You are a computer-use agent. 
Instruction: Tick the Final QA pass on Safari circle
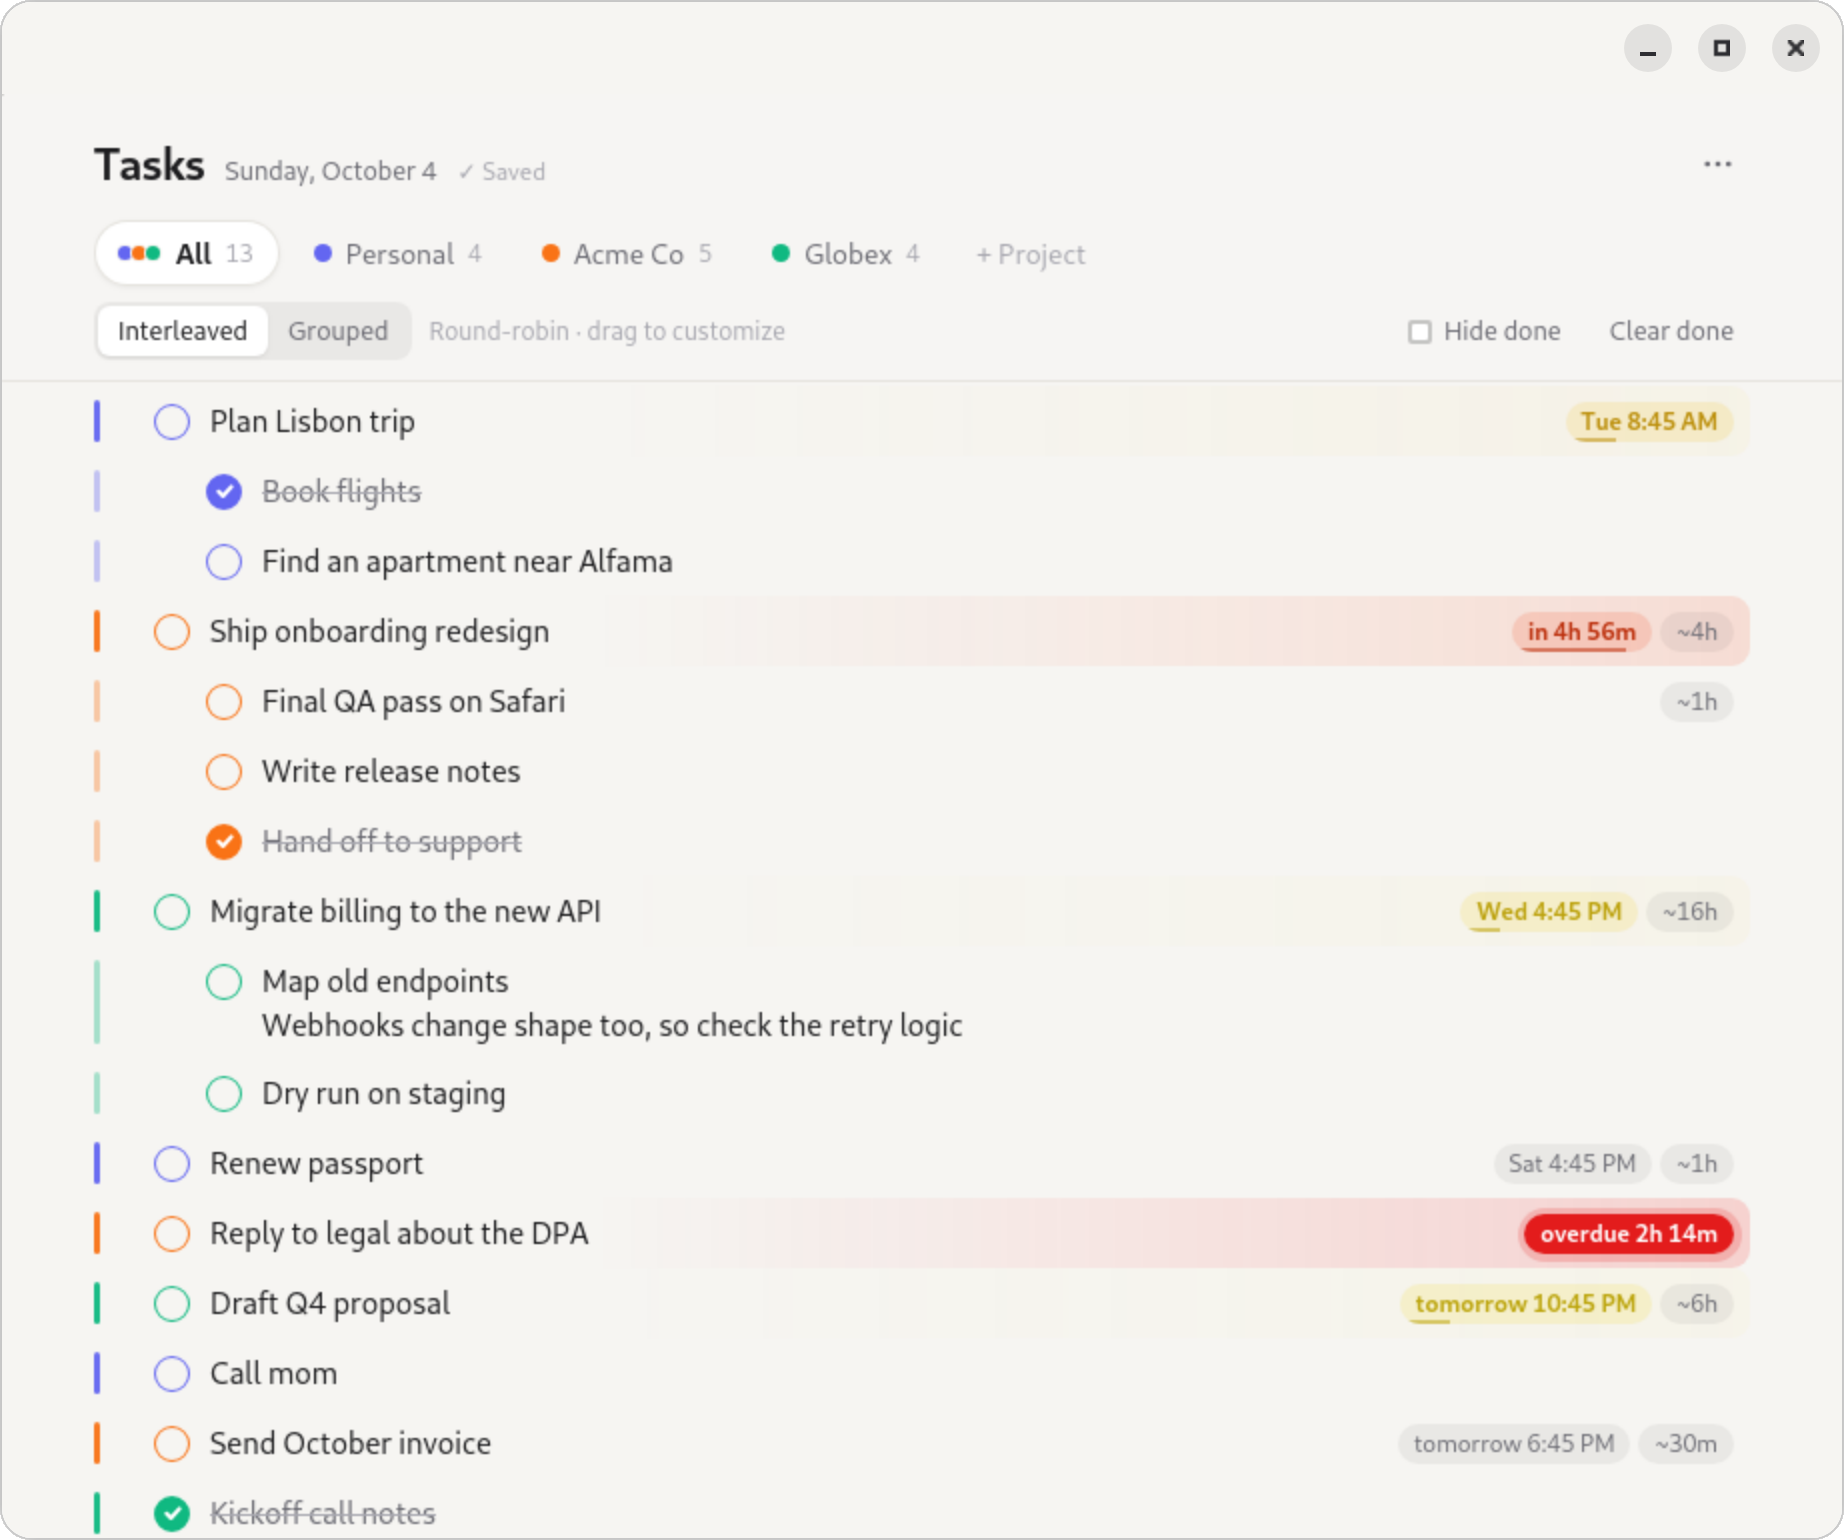[x=224, y=702]
